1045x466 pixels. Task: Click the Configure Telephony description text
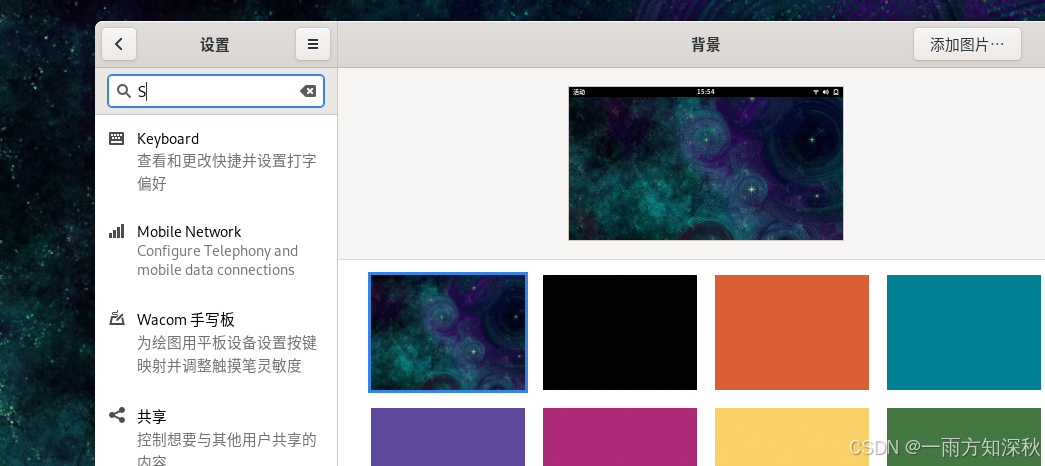(x=217, y=261)
